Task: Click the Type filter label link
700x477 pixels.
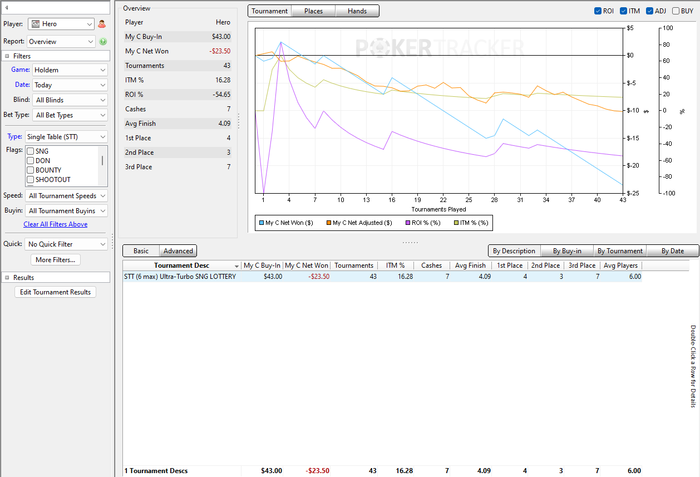Action: pyautogui.click(x=15, y=136)
